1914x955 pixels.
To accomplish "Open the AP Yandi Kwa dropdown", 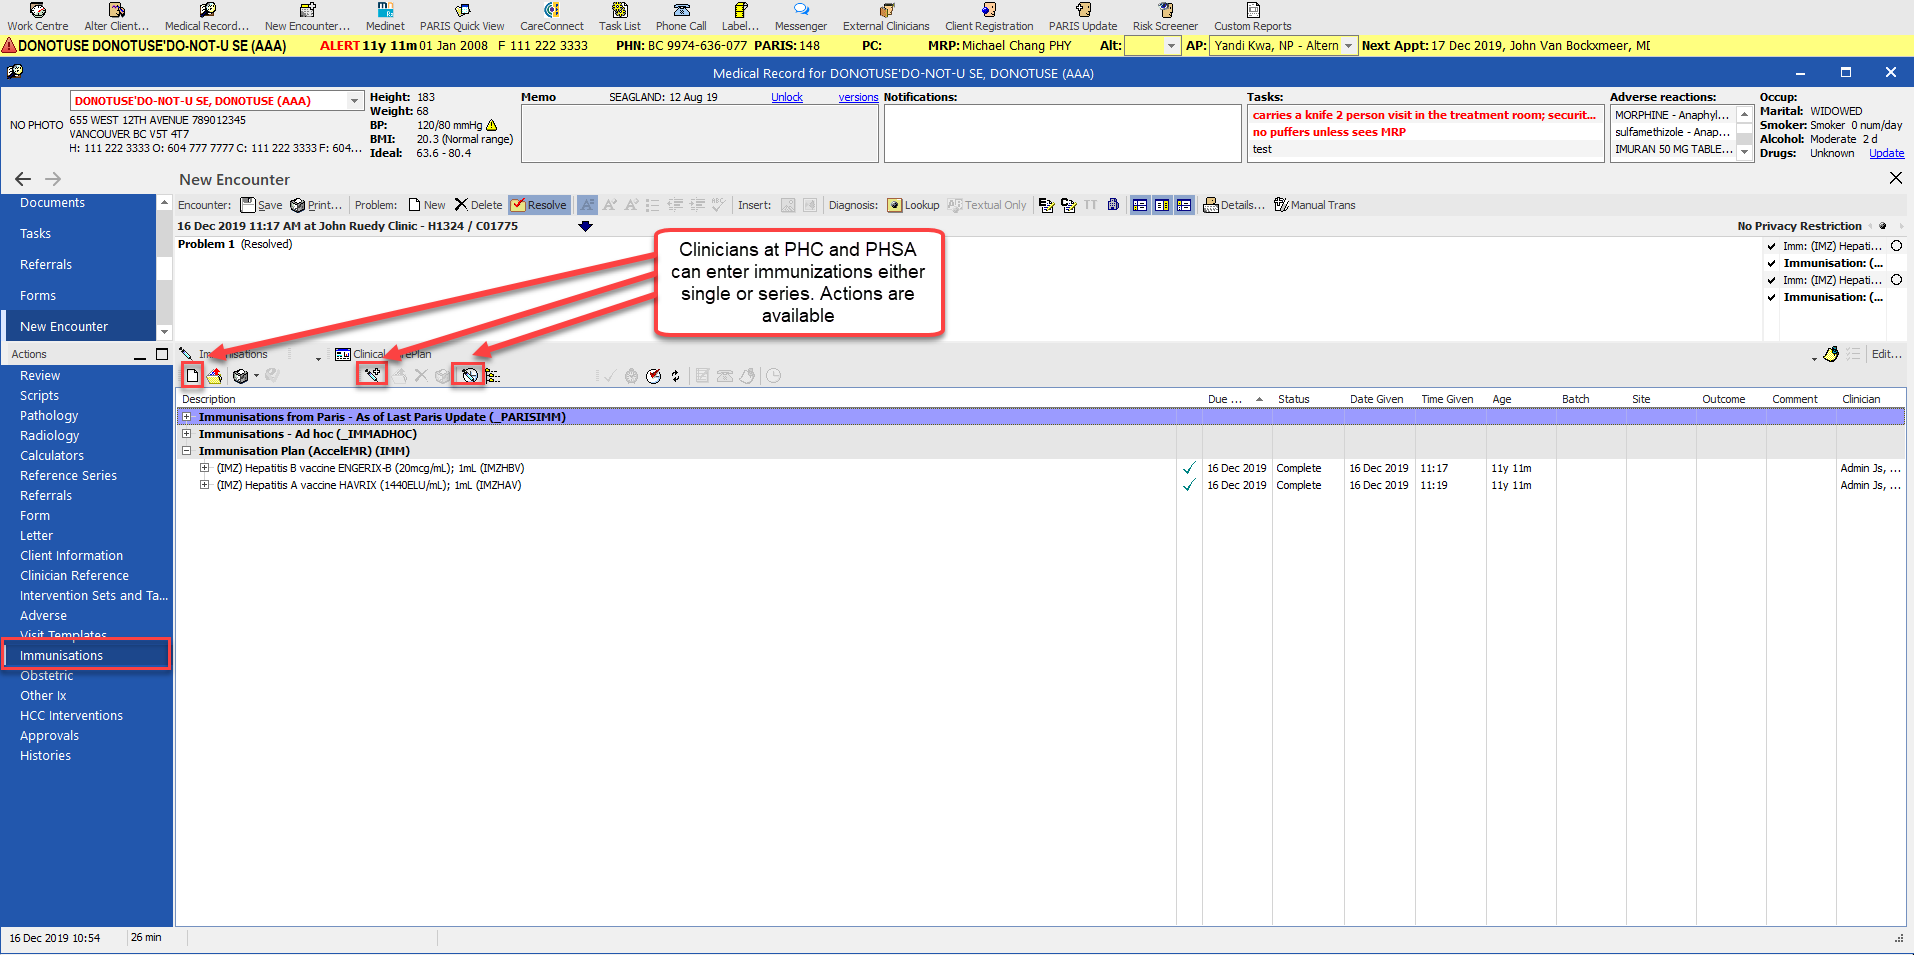I will pyautogui.click(x=1348, y=46).
